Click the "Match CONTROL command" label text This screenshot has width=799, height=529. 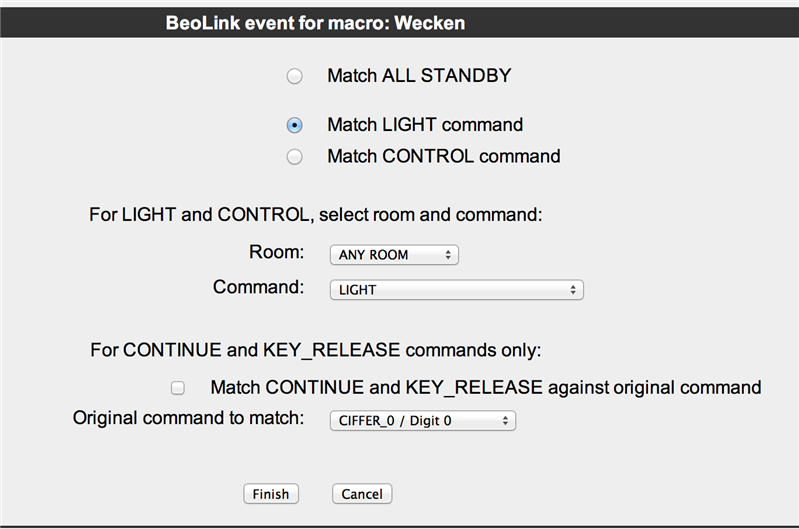tap(443, 156)
